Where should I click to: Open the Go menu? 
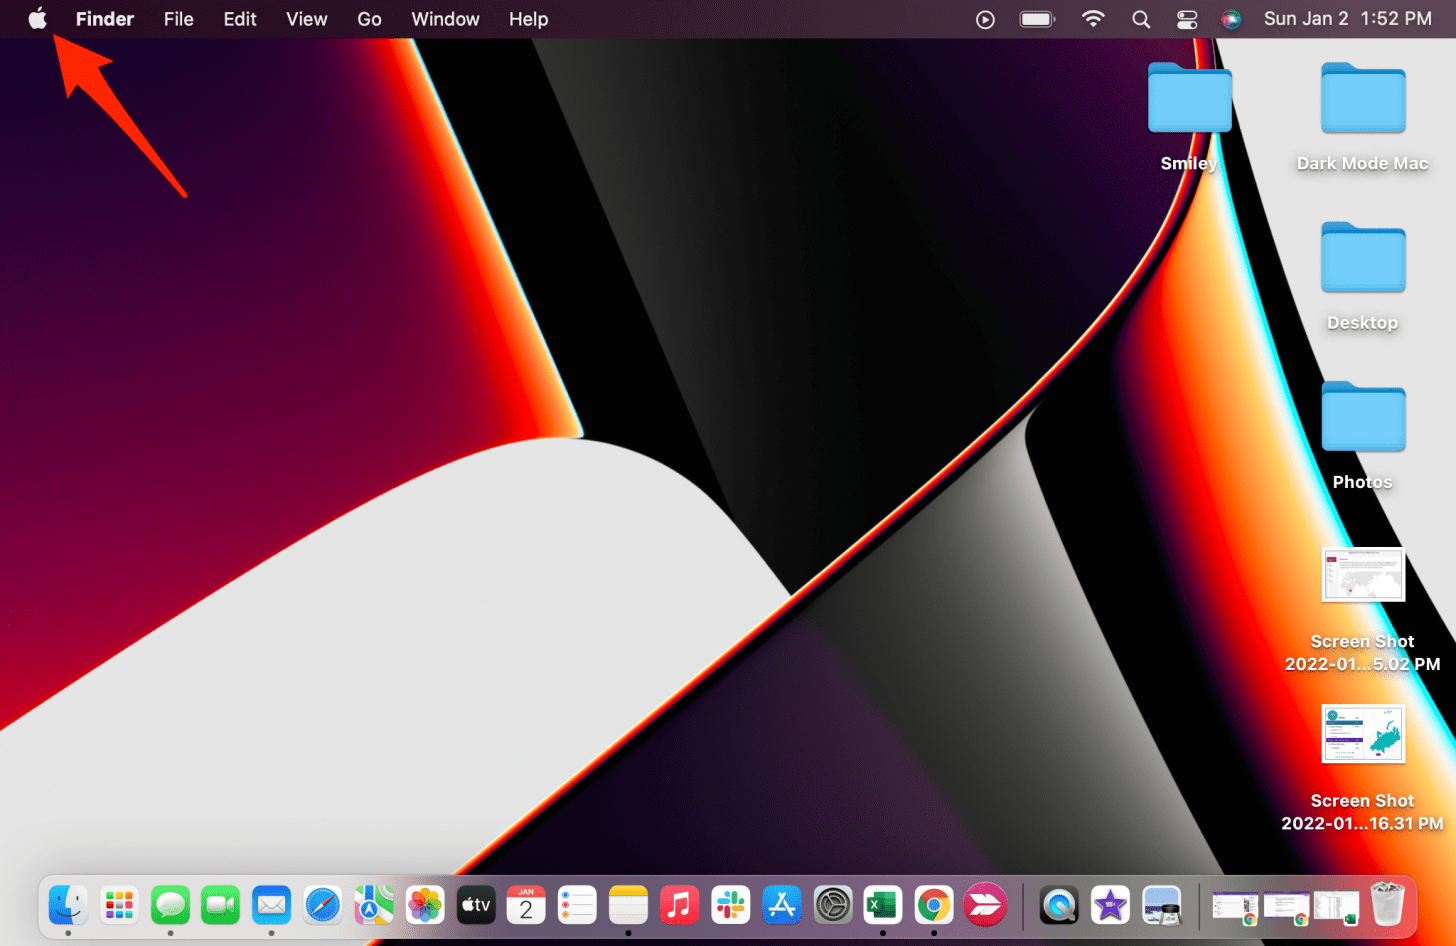[370, 19]
